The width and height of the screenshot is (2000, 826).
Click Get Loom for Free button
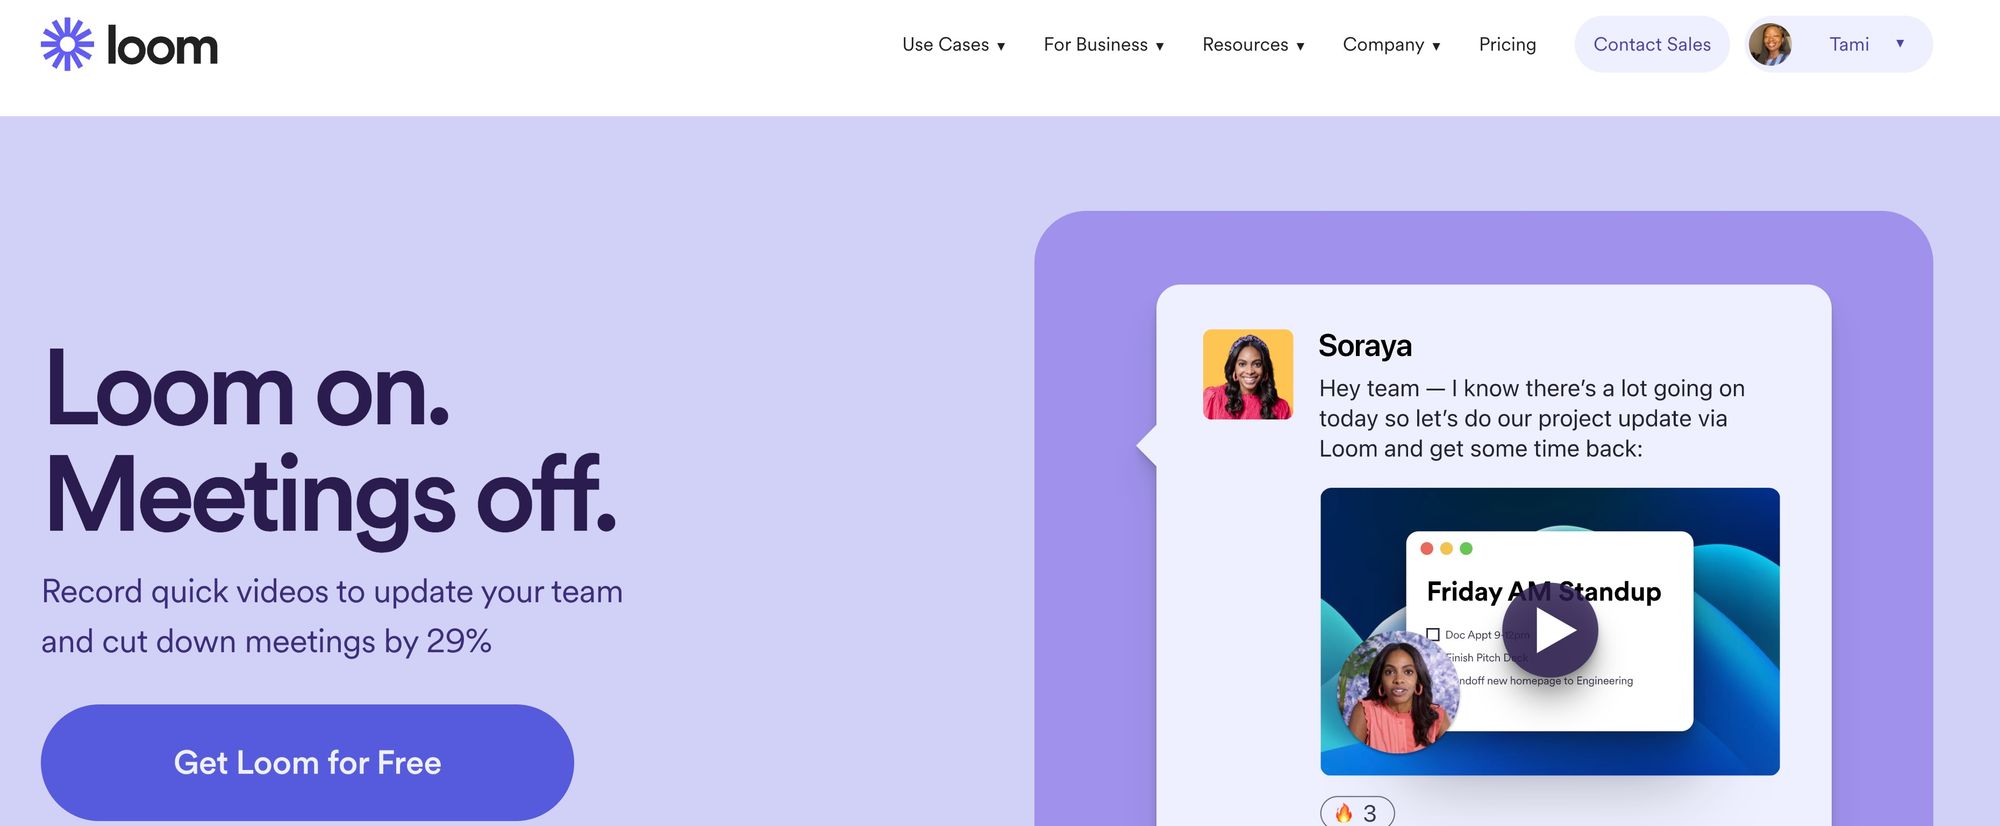(307, 762)
